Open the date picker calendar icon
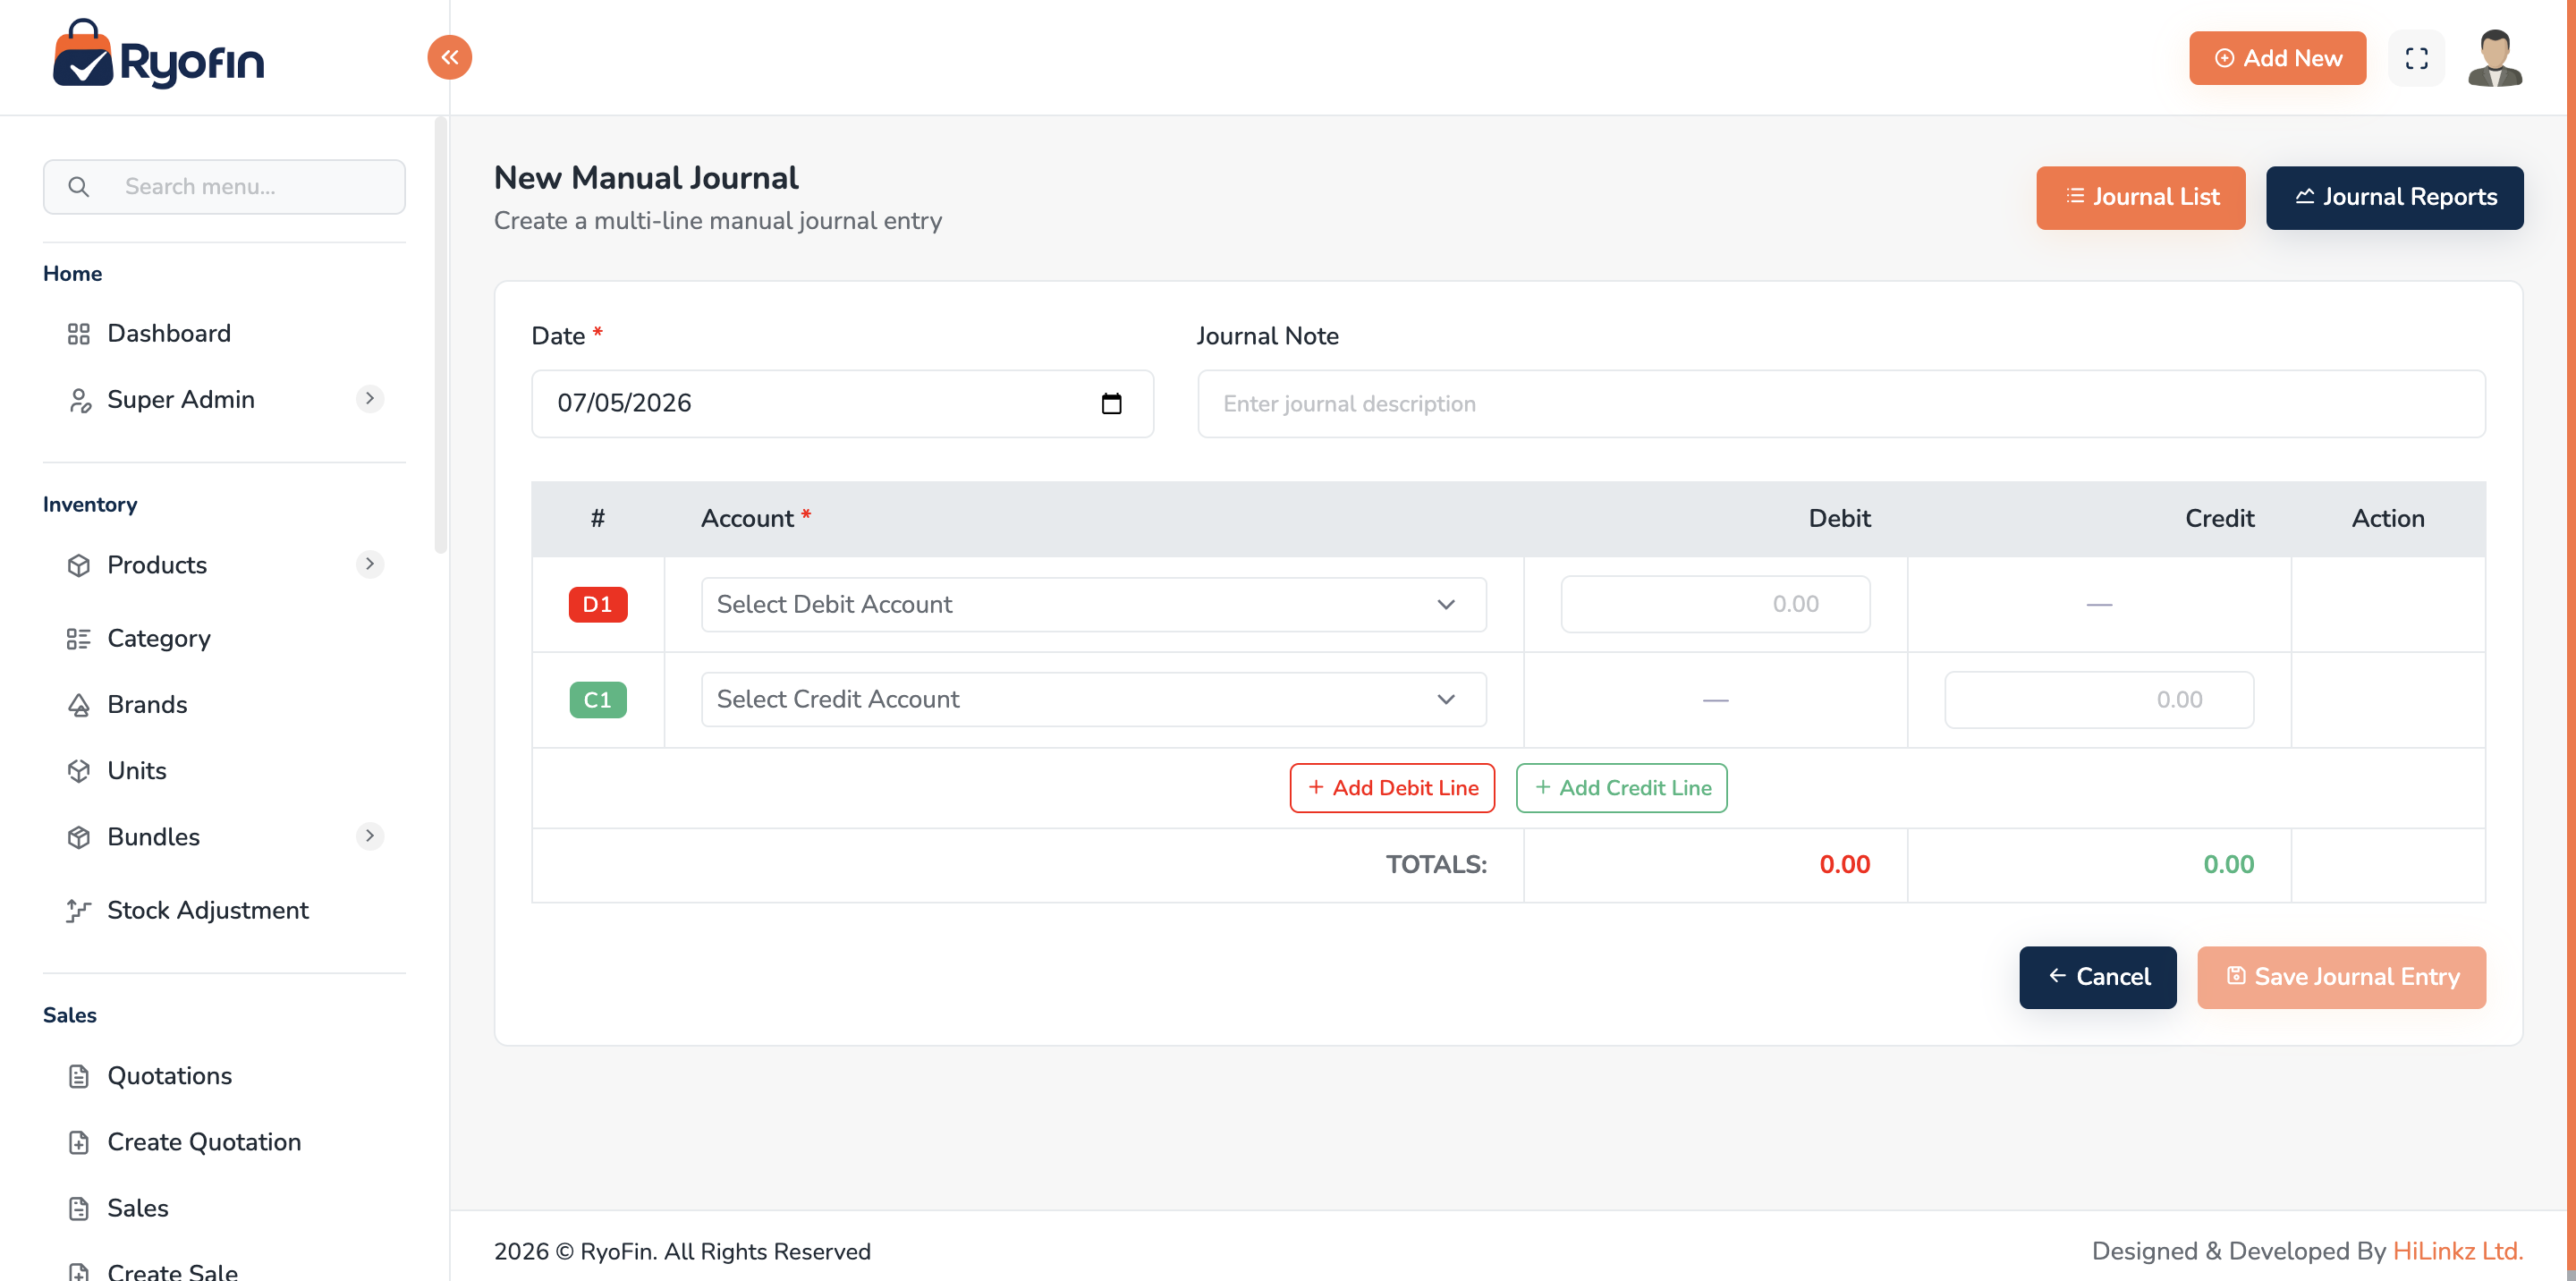The width and height of the screenshot is (2576, 1281). 1111,403
